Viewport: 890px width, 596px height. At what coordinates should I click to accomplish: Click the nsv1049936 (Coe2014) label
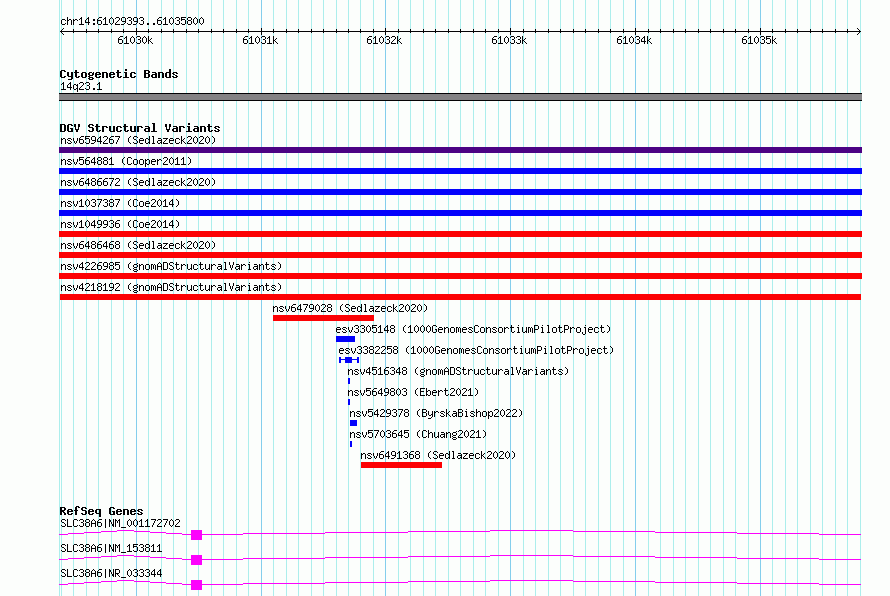[120, 224]
